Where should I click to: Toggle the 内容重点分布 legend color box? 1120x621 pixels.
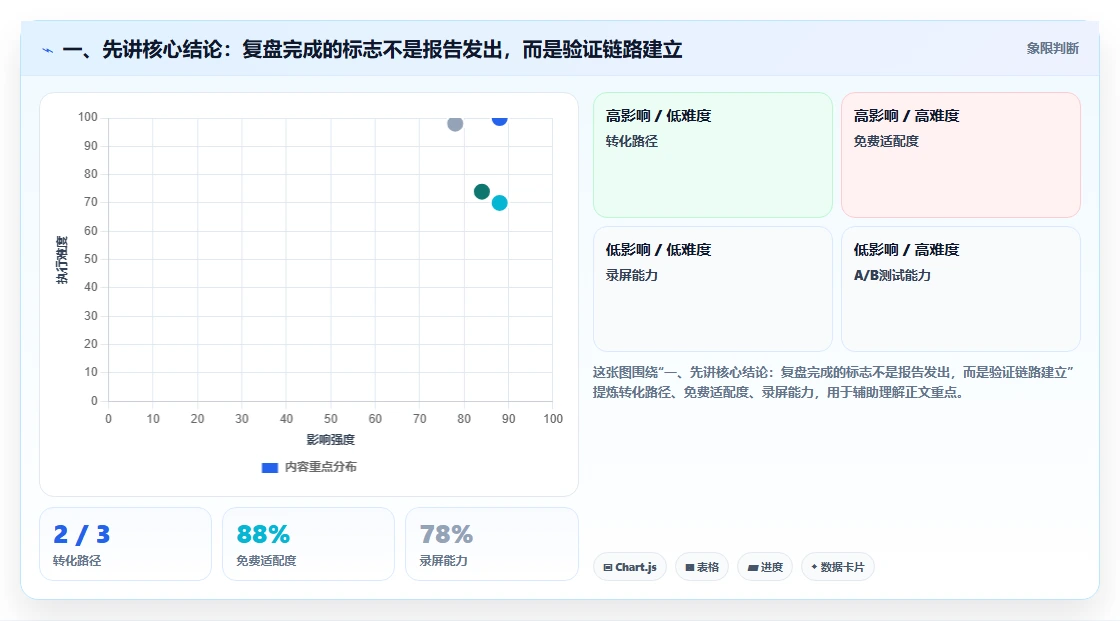pyautogui.click(x=269, y=467)
